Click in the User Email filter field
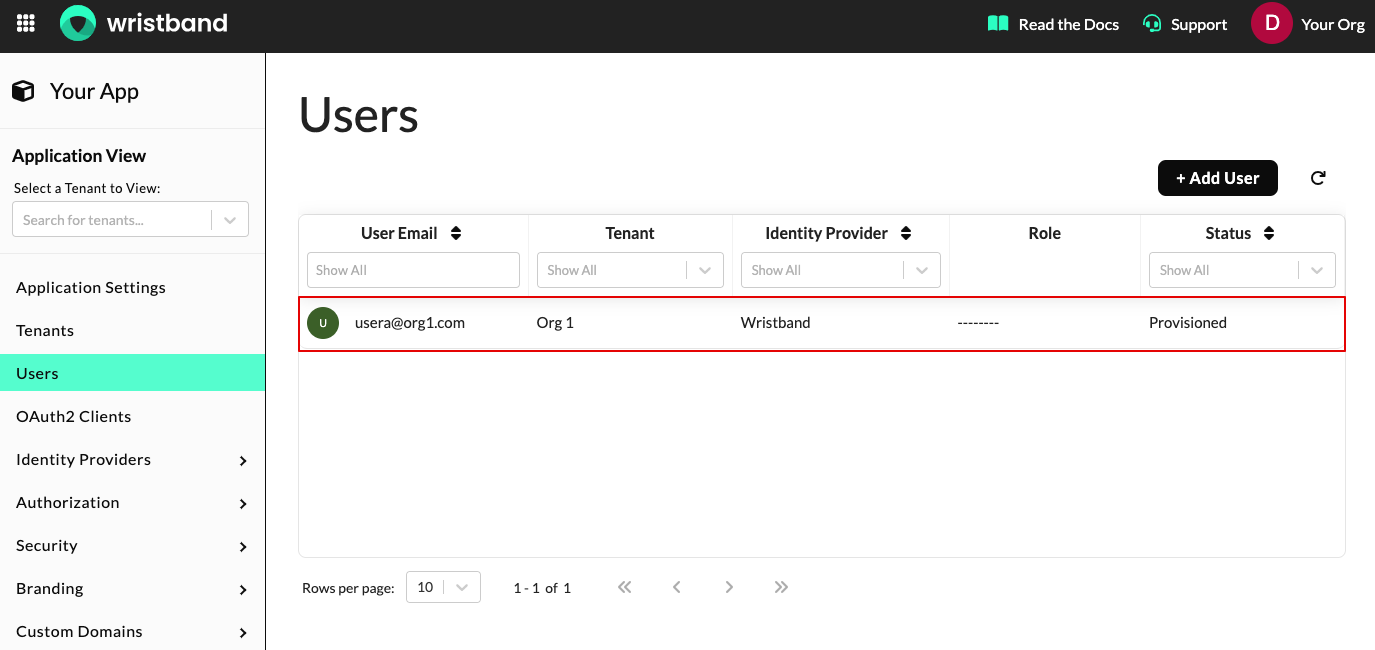 point(413,270)
